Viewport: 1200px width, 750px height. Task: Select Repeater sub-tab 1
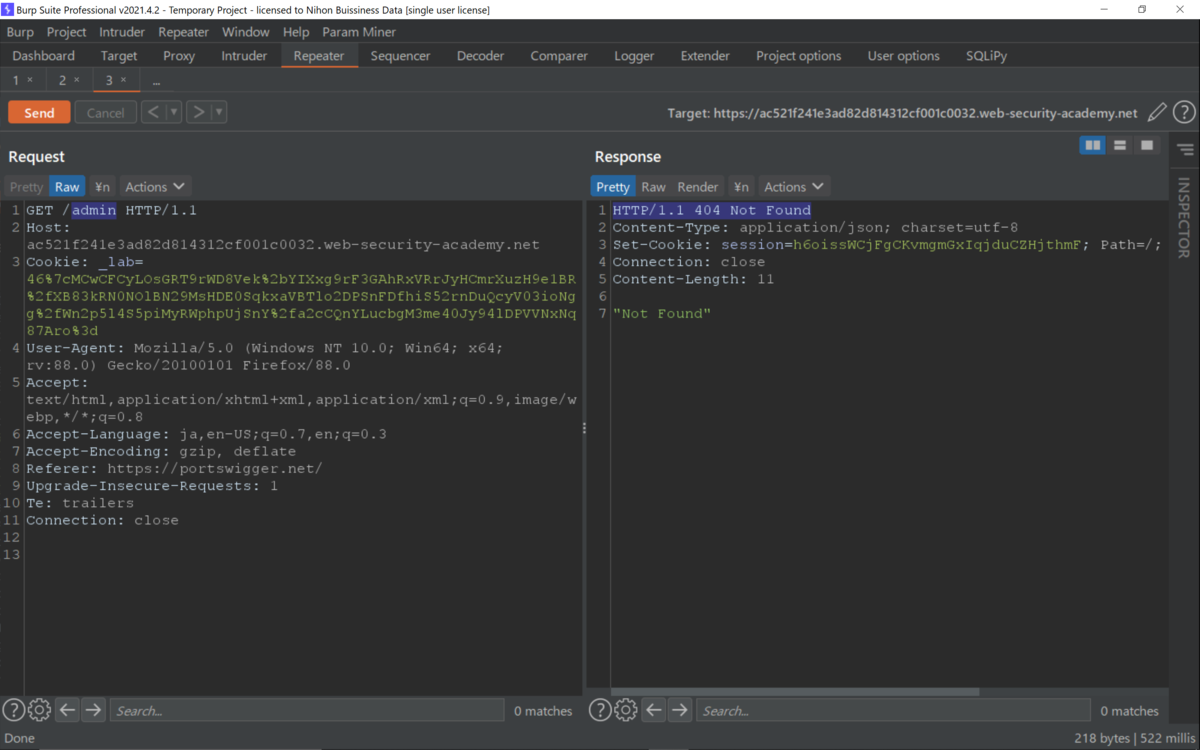16,80
